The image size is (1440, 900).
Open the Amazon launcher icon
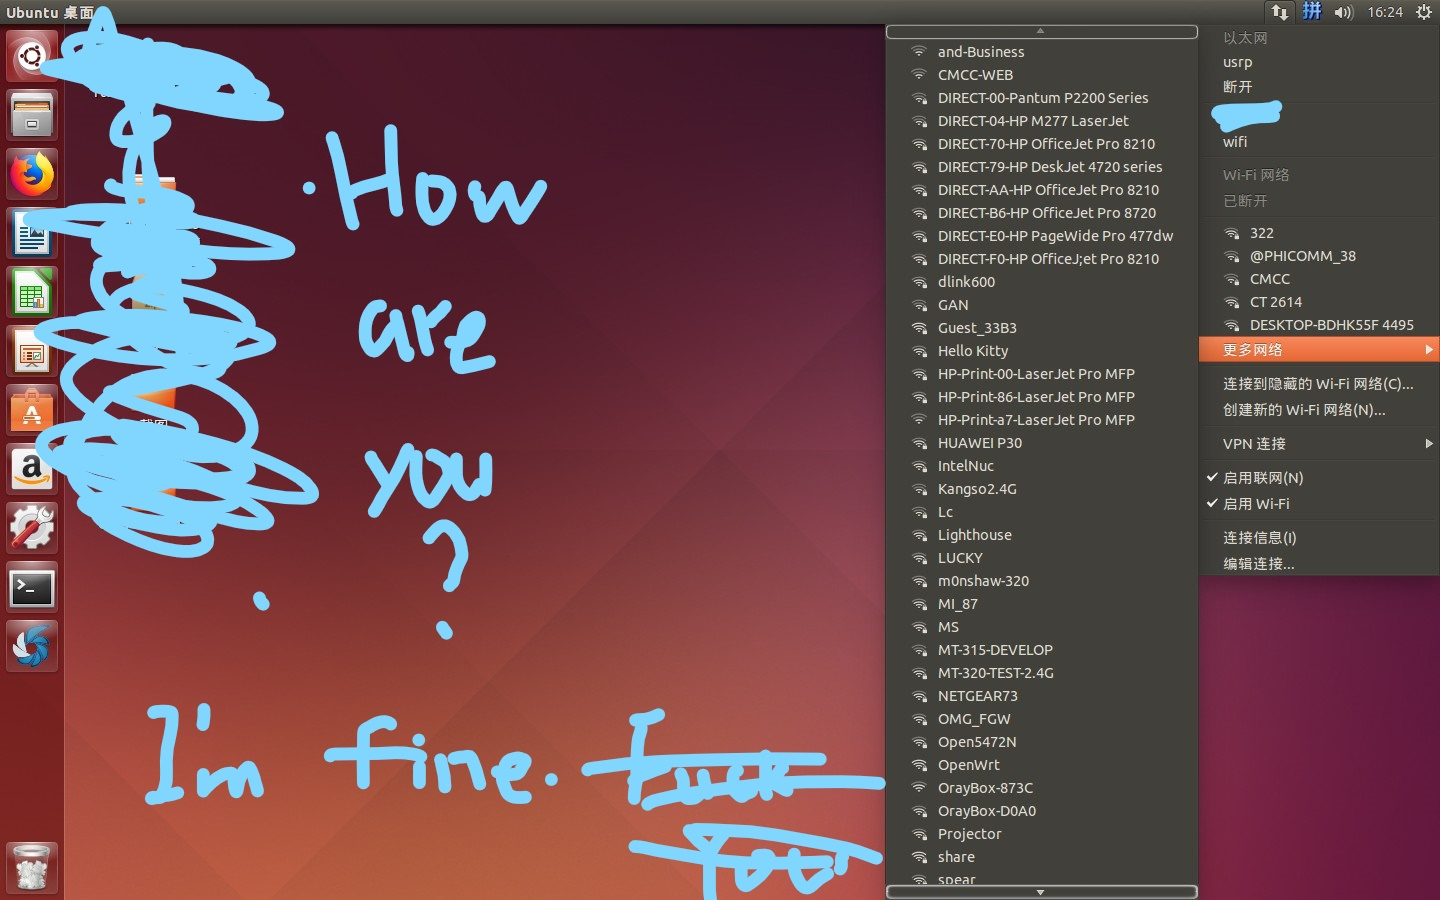[31, 469]
